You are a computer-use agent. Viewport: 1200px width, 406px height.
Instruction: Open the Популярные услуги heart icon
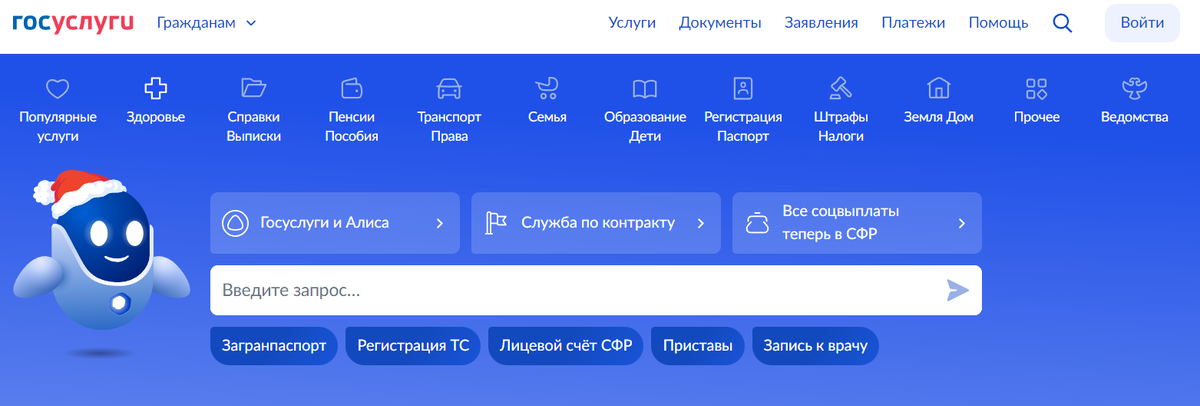click(x=59, y=89)
